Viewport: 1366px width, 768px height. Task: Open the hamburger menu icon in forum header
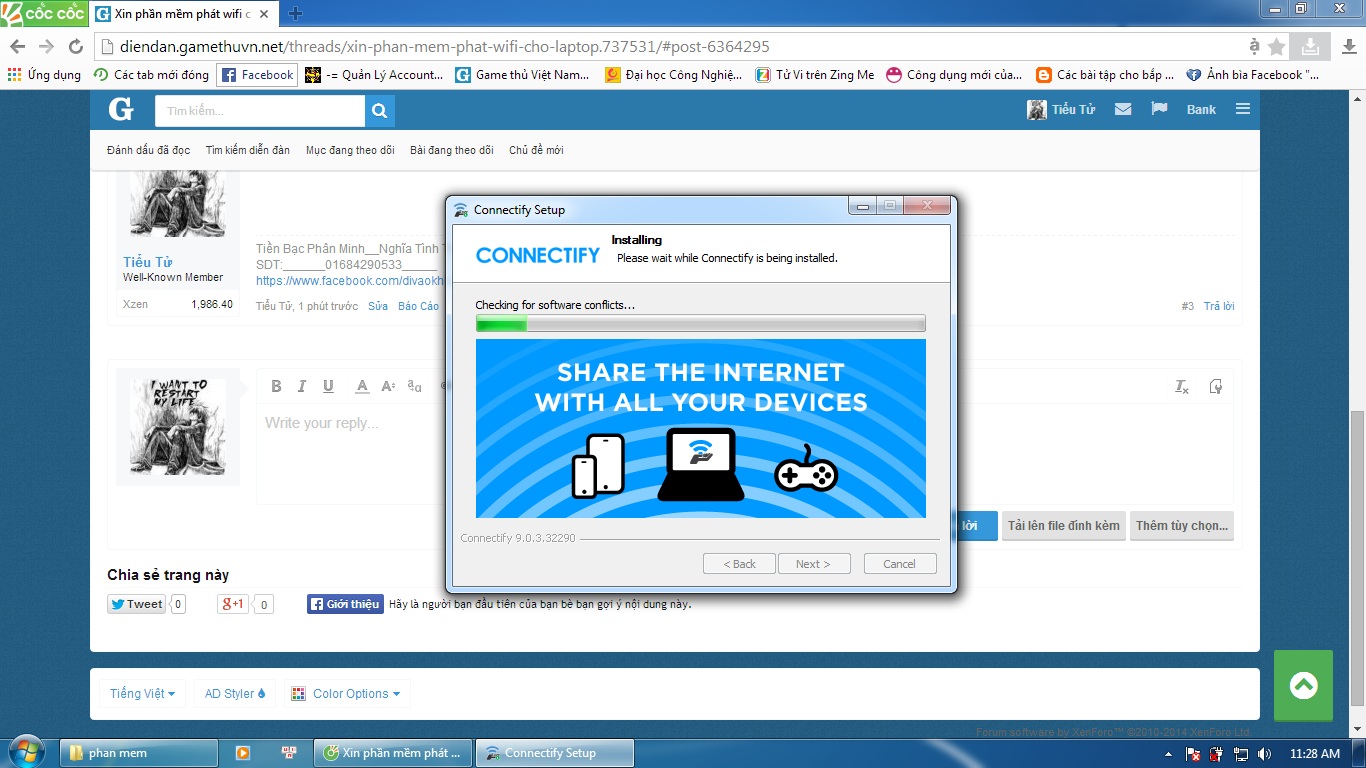pos(1243,109)
